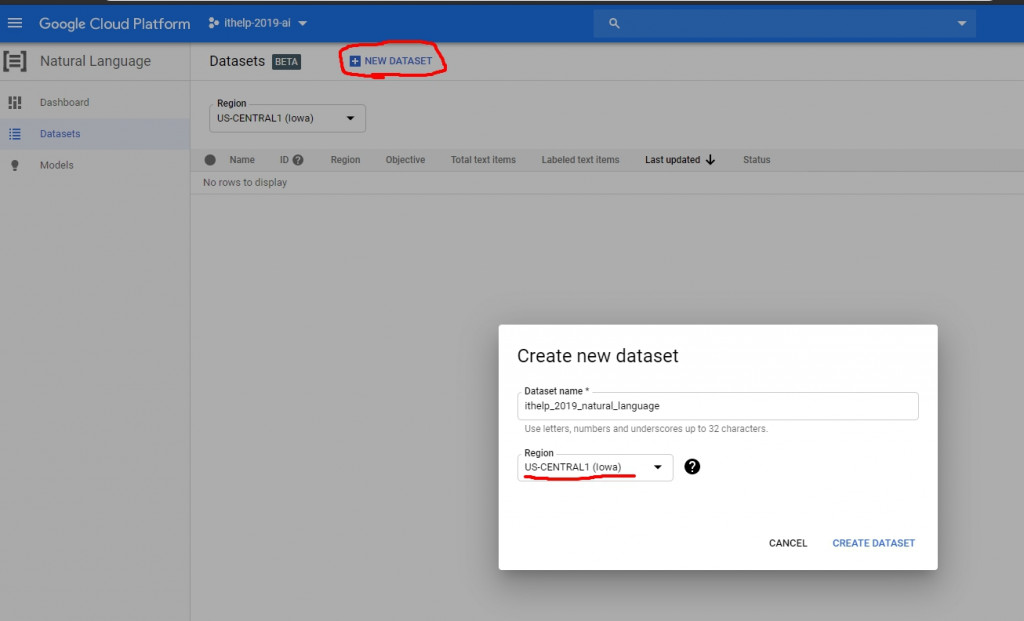Screen dimensions: 1024x621
Task: Click the Last updated column header
Action: tap(673, 159)
